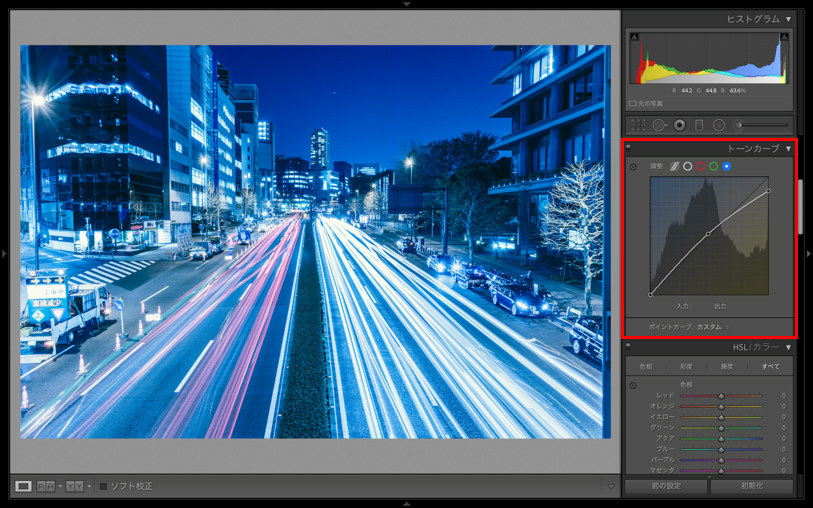Switch to the red channel curve
This screenshot has width=813, height=508.
point(700,166)
